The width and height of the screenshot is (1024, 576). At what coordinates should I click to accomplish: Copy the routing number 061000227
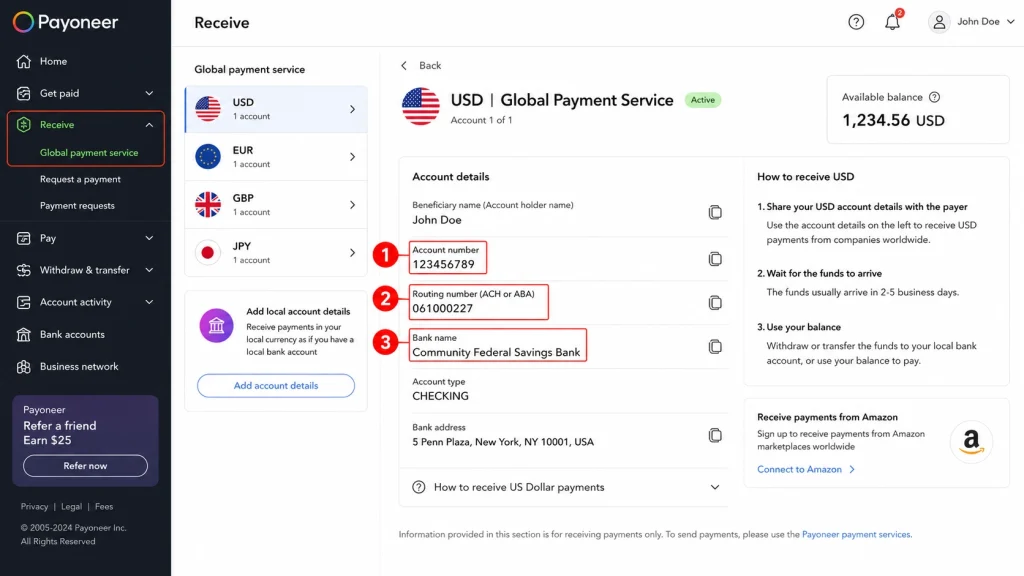715,302
